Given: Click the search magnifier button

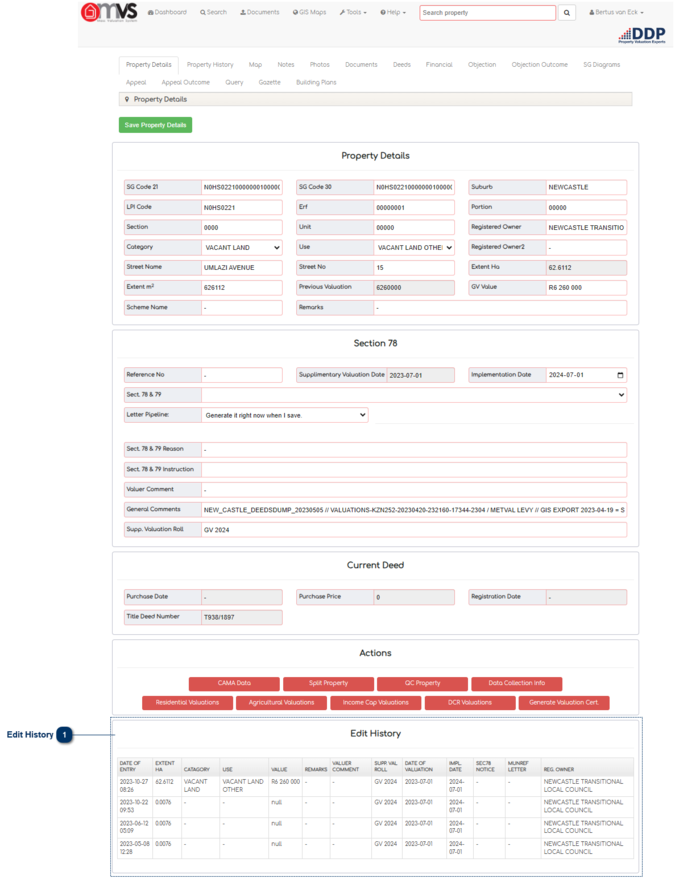Looking at the screenshot, I should (x=566, y=12).
